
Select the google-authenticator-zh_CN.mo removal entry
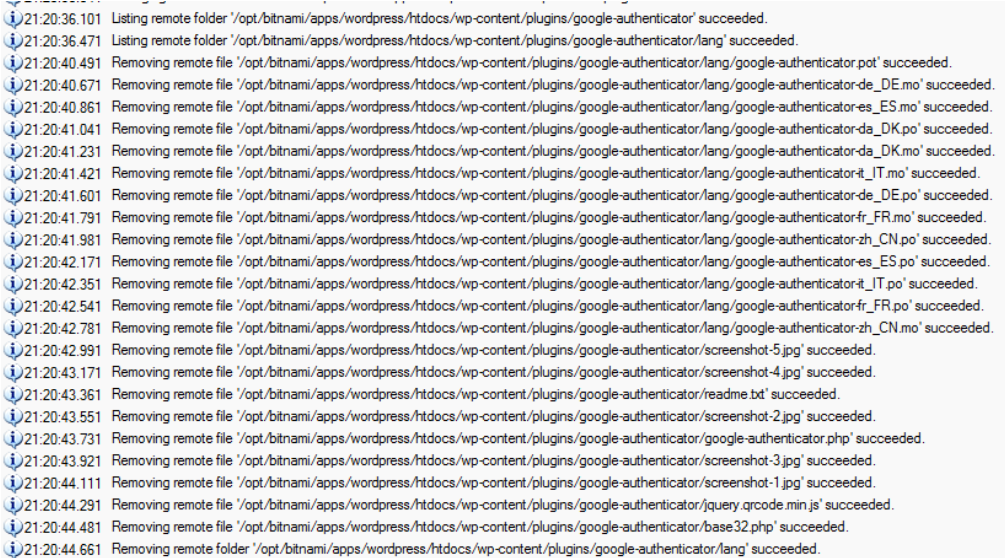499,328
